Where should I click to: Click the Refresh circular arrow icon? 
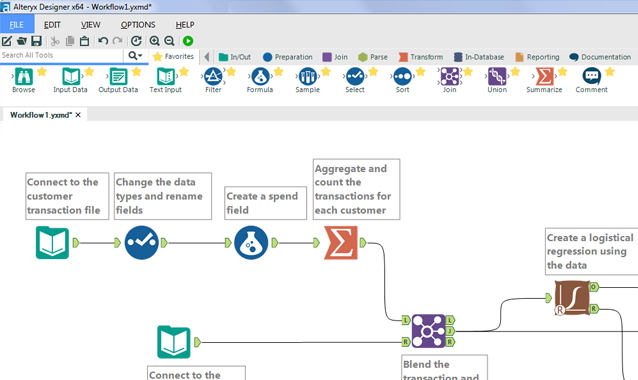[x=136, y=41]
